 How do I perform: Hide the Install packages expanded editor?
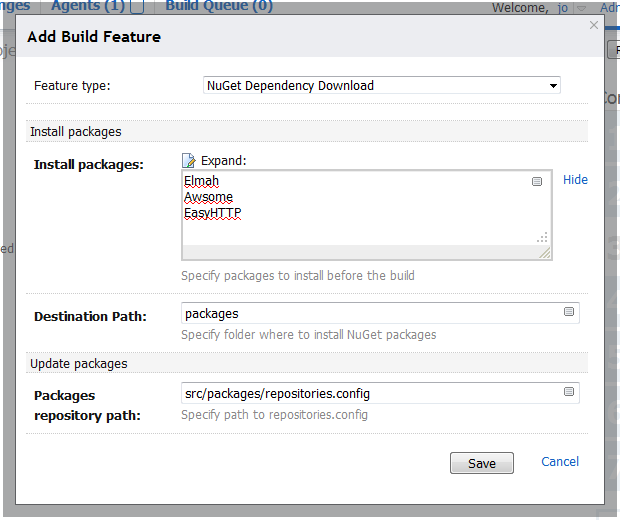(575, 180)
